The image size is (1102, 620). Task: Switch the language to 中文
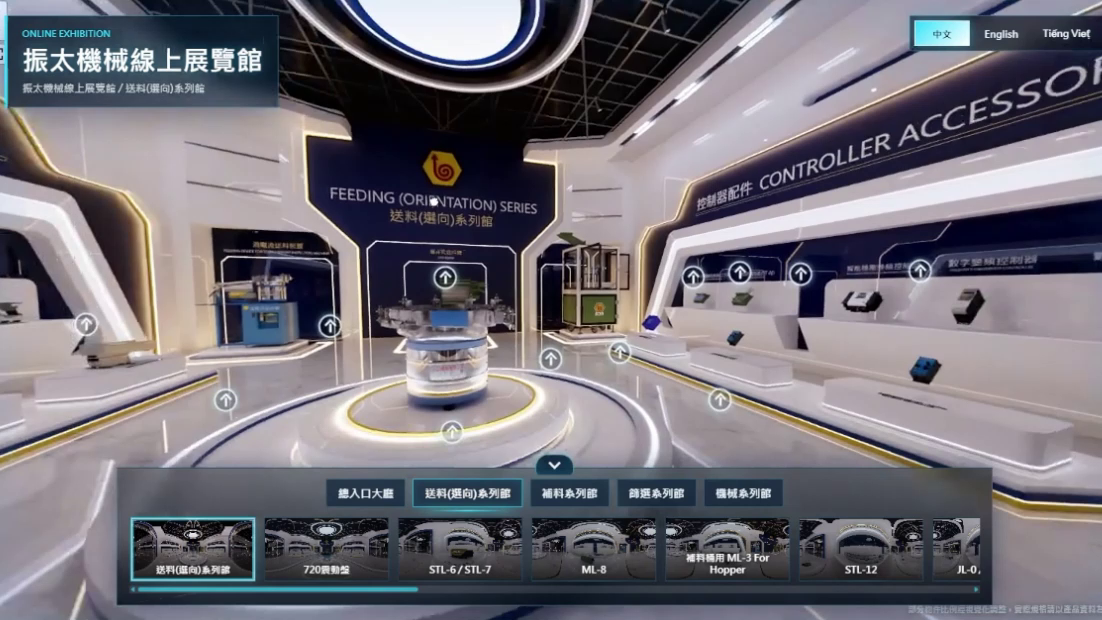942,34
